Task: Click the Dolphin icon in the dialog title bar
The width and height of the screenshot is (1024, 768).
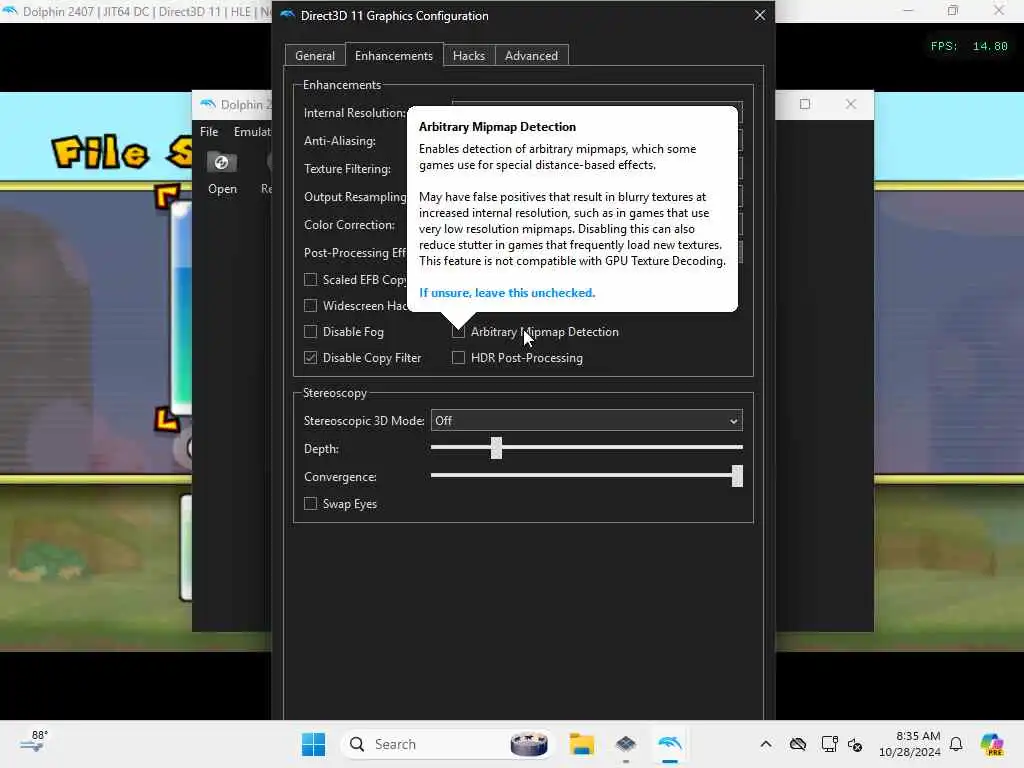Action: click(287, 15)
